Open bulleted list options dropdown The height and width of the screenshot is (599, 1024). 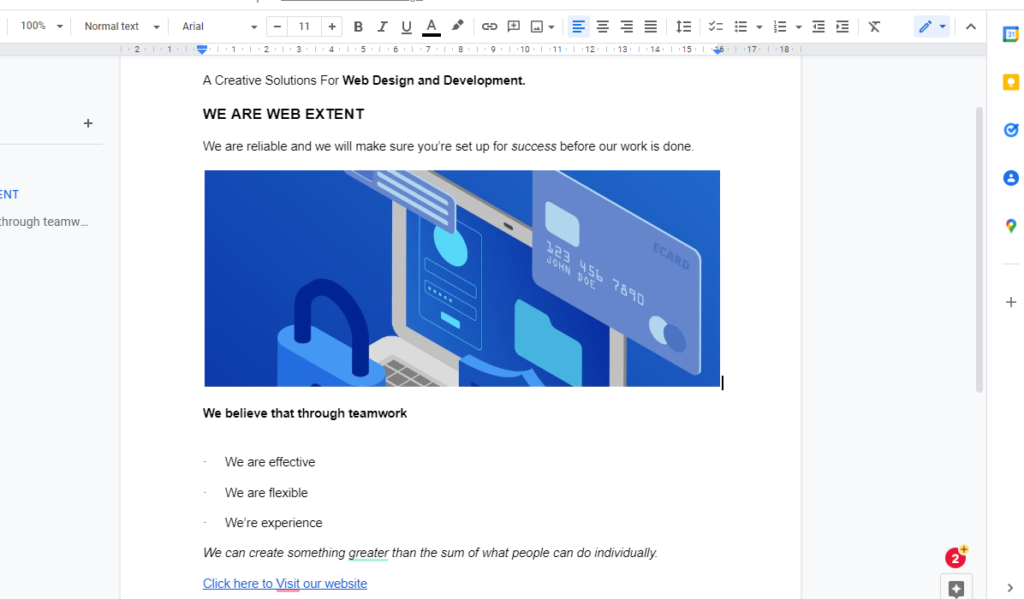(759, 27)
